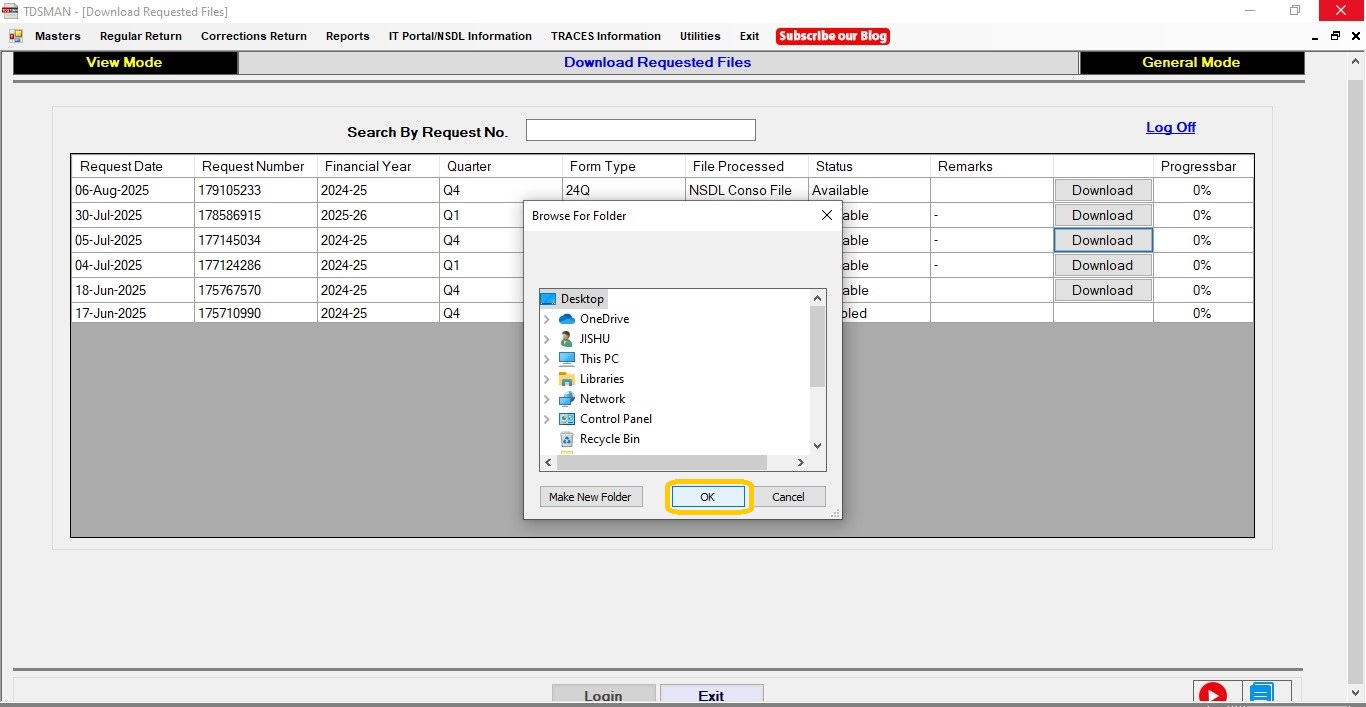Click the Control Panel icon in folder tree
Image resolution: width=1366 pixels, height=707 pixels.
point(567,419)
